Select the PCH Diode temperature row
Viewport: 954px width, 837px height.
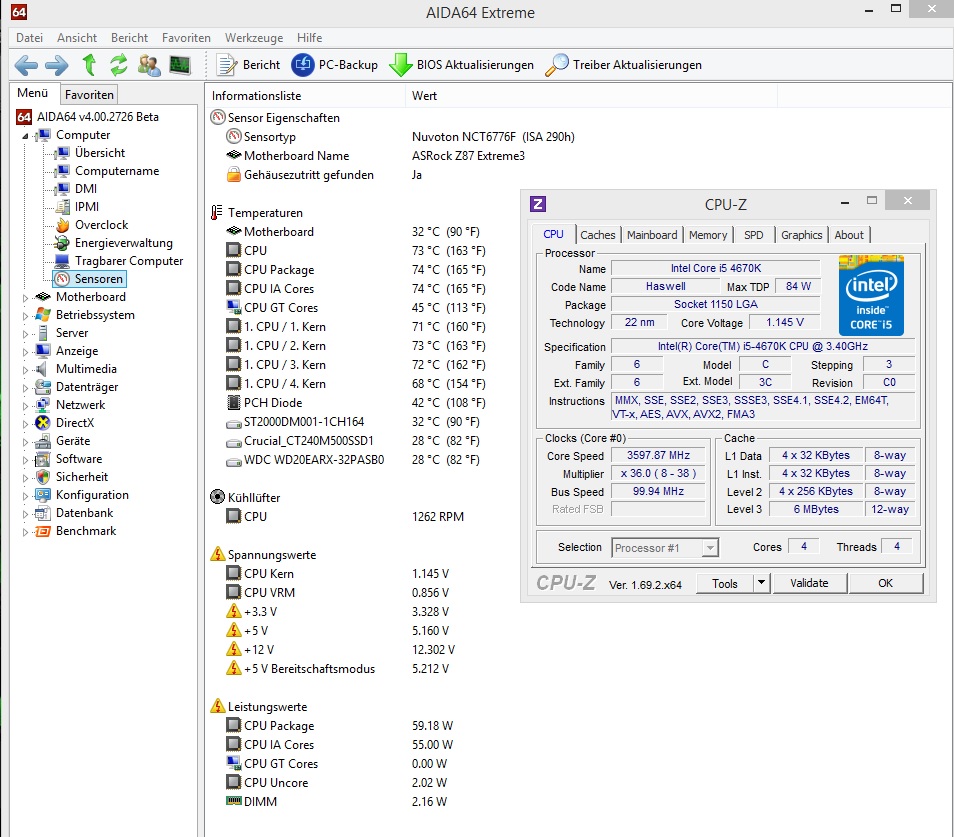(x=355, y=403)
